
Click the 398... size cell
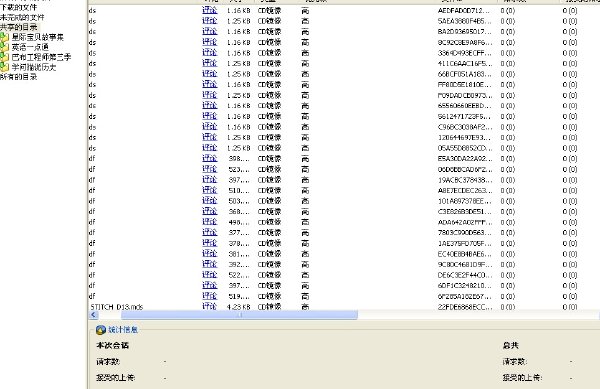click(x=239, y=158)
